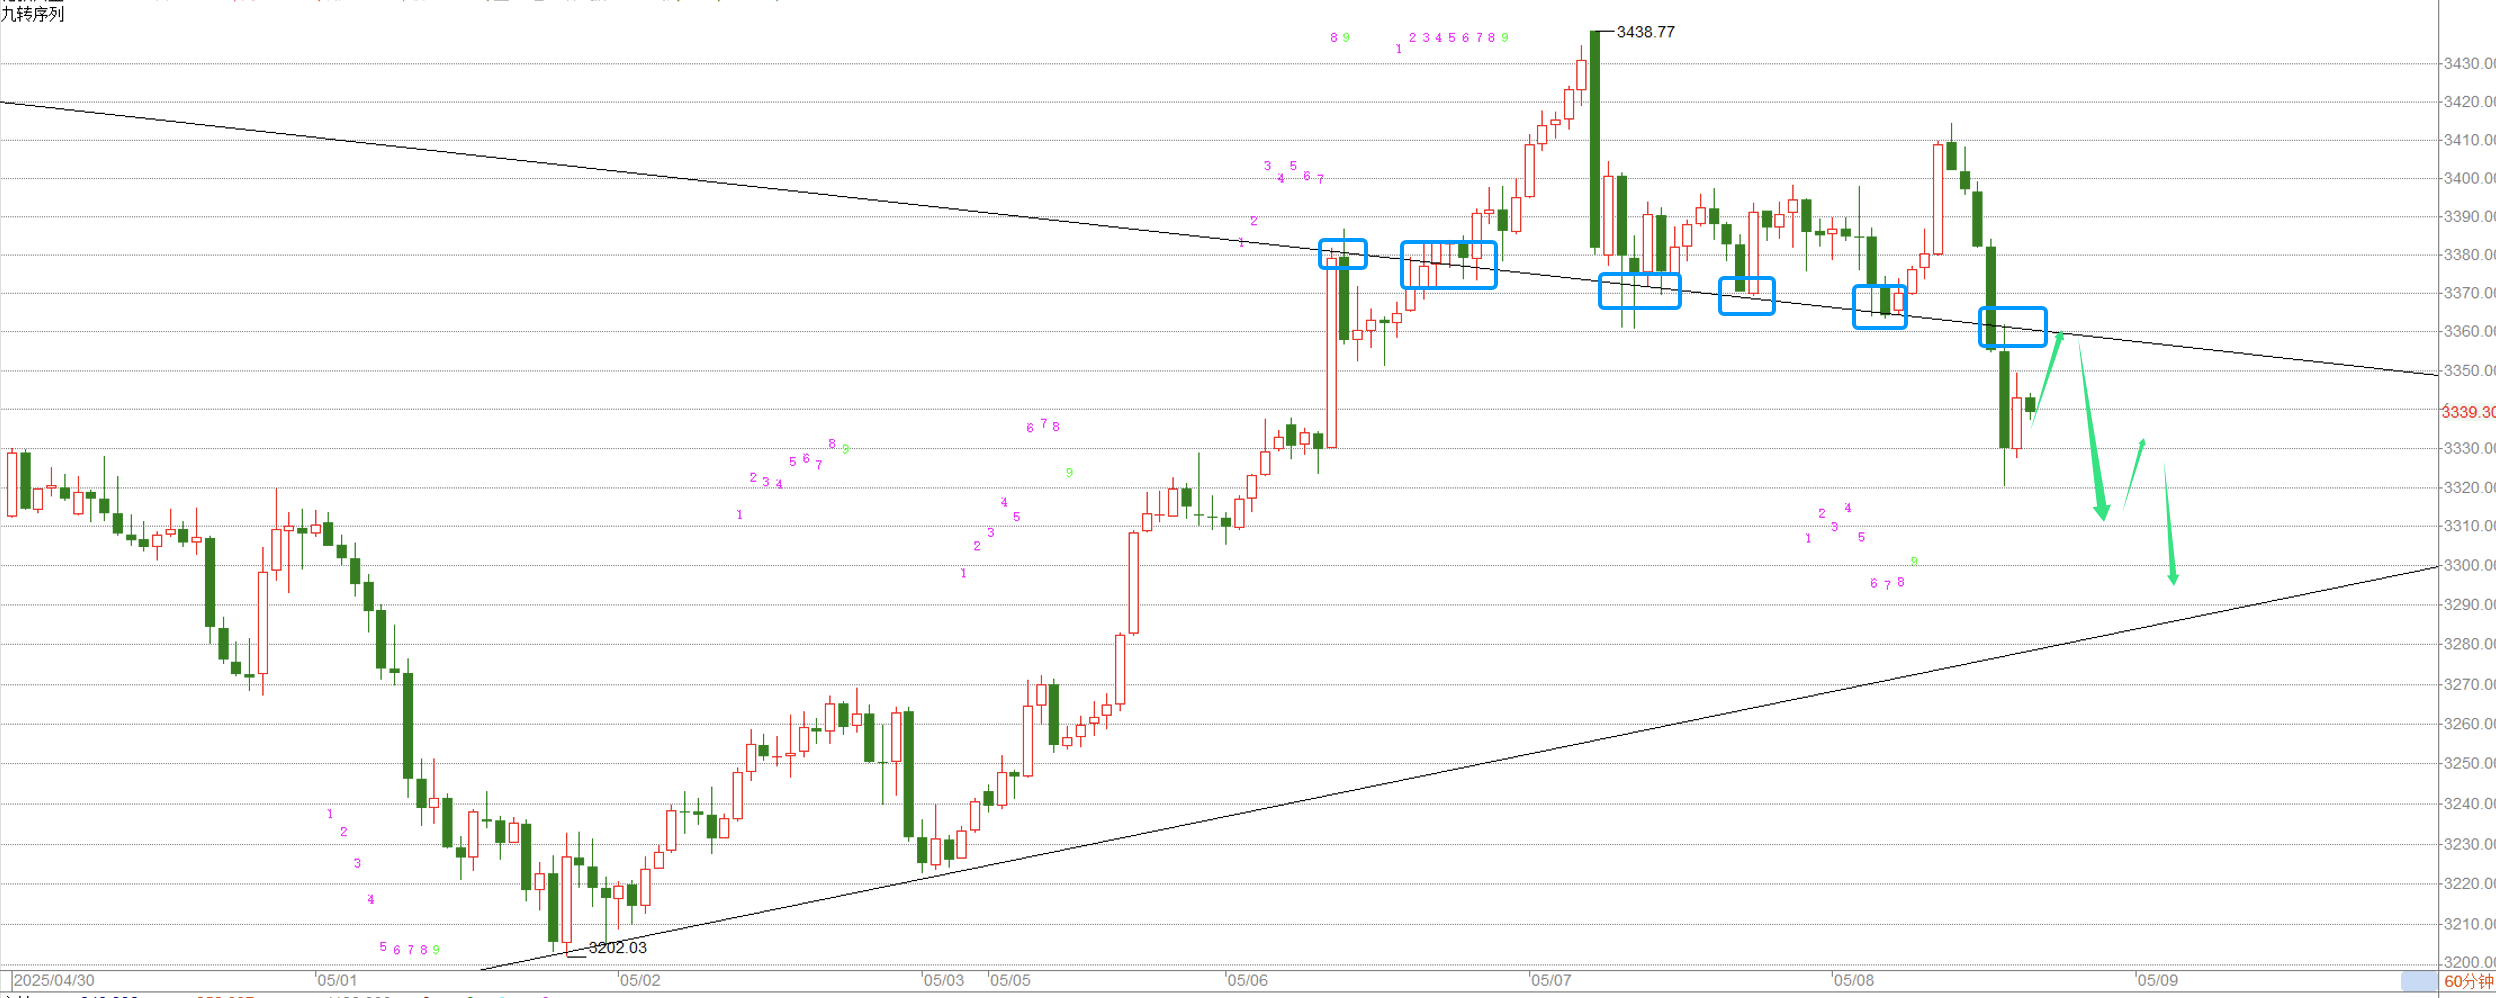Select the small green upward arrow near 3330

[x=2134, y=473]
